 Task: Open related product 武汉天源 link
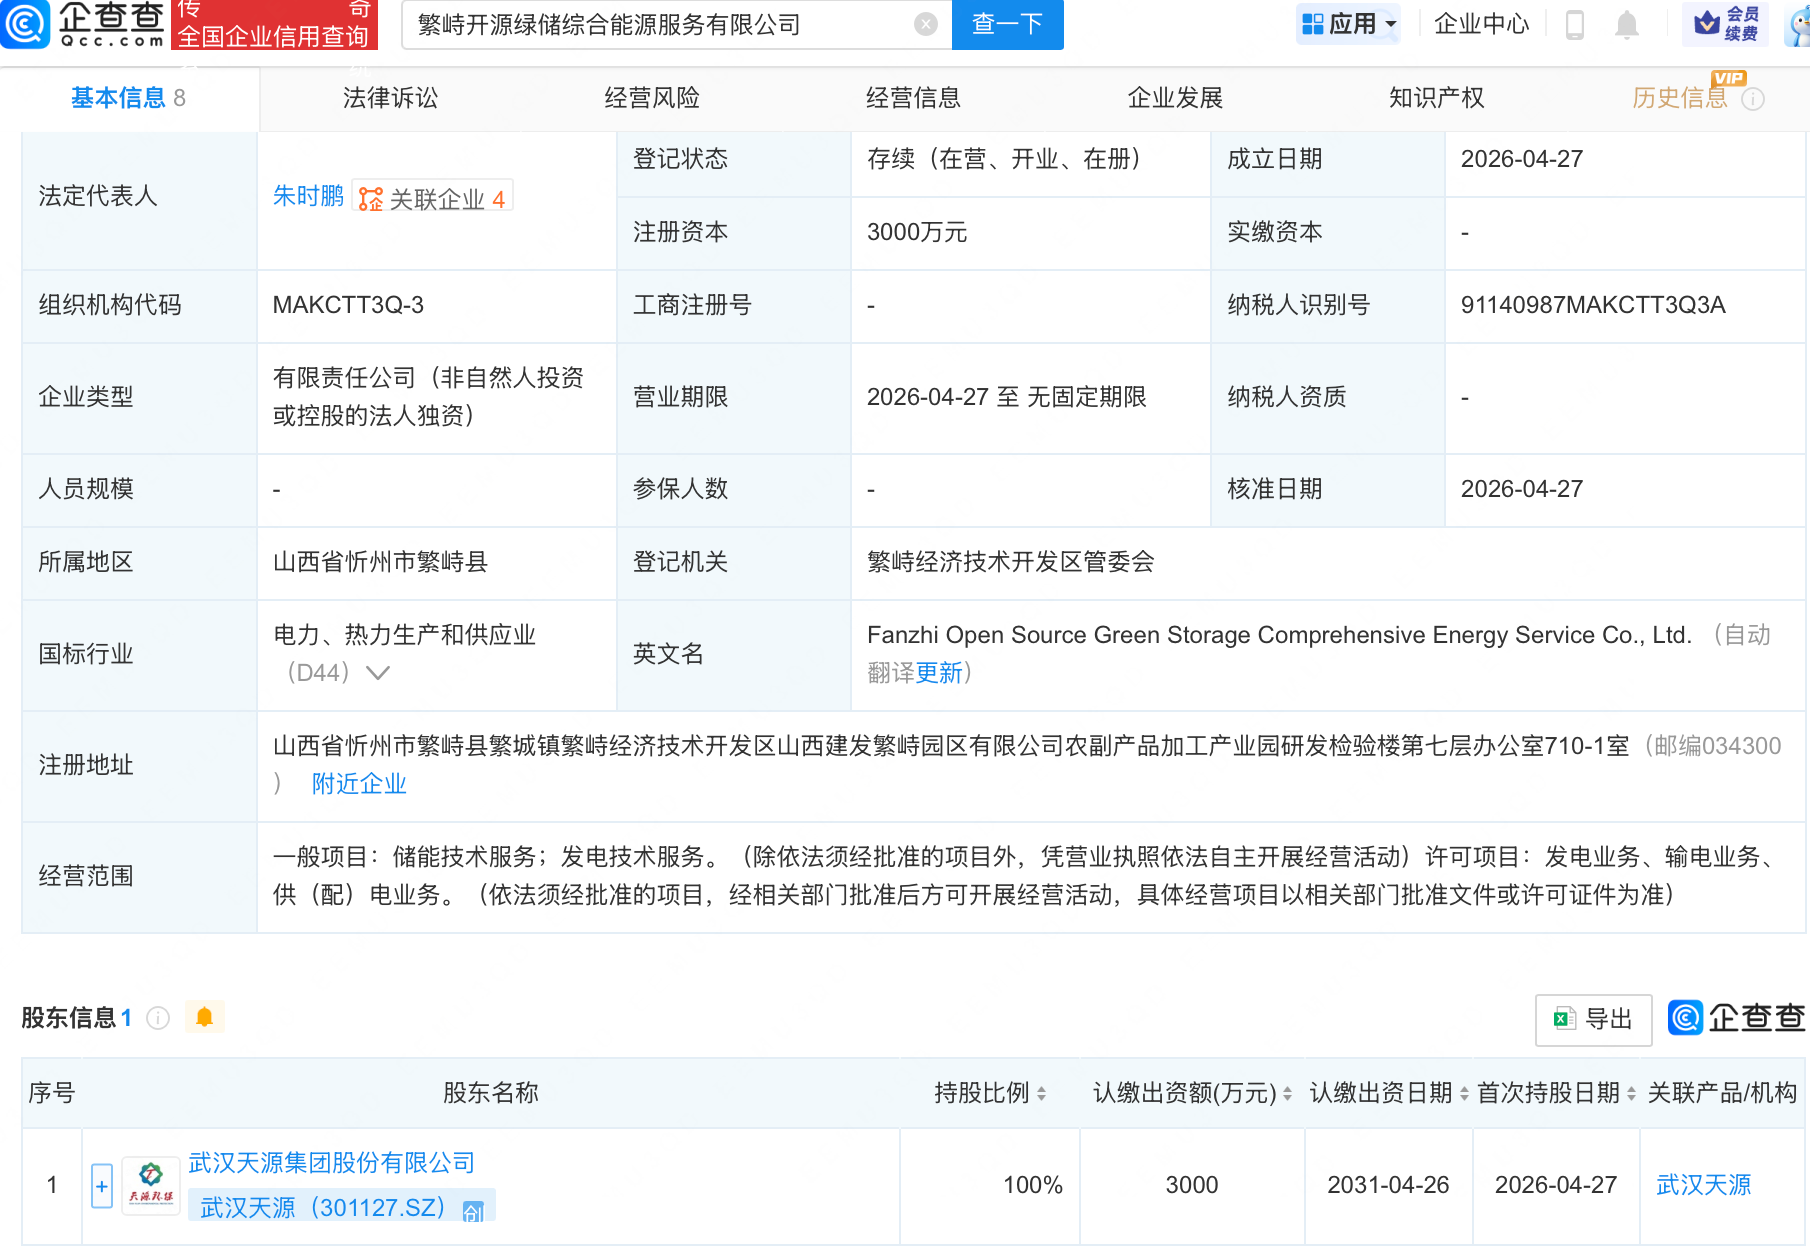(x=1704, y=1185)
